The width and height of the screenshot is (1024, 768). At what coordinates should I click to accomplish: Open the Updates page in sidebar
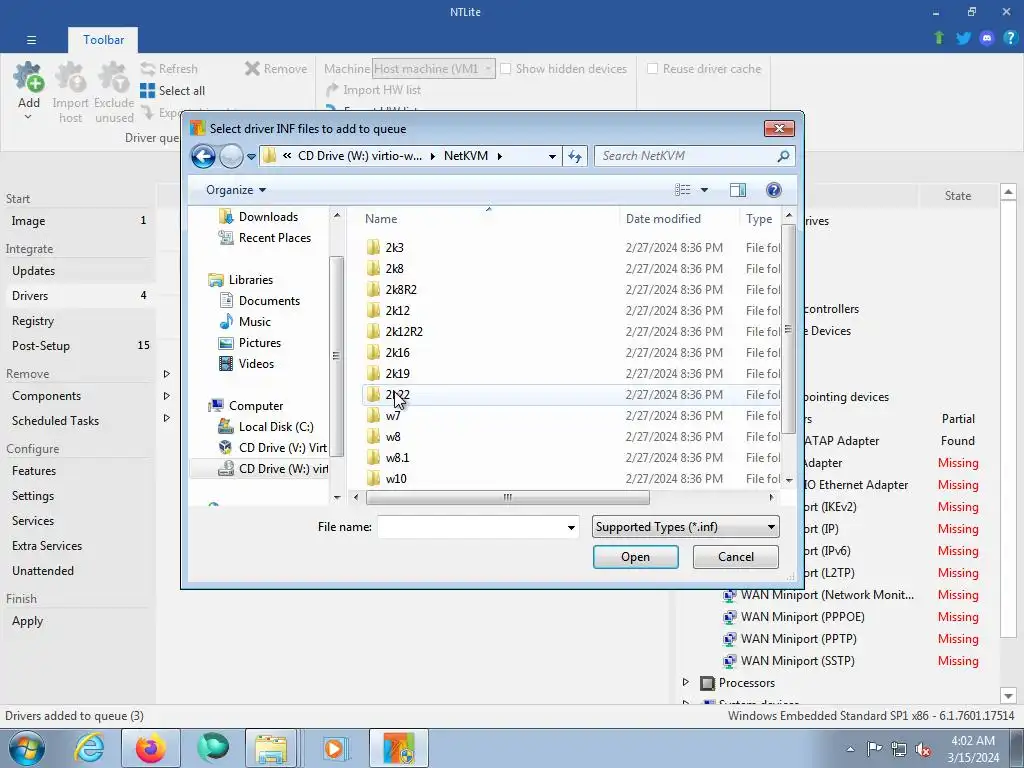click(33, 271)
